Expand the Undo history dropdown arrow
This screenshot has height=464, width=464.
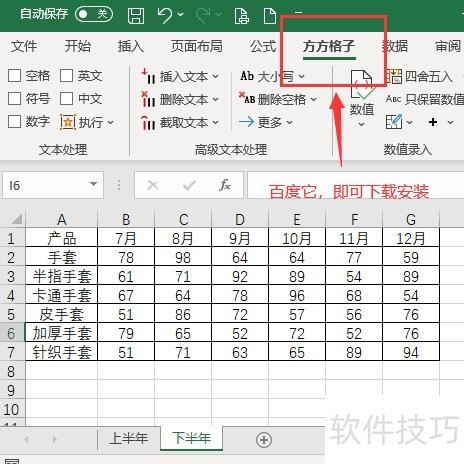[180, 15]
